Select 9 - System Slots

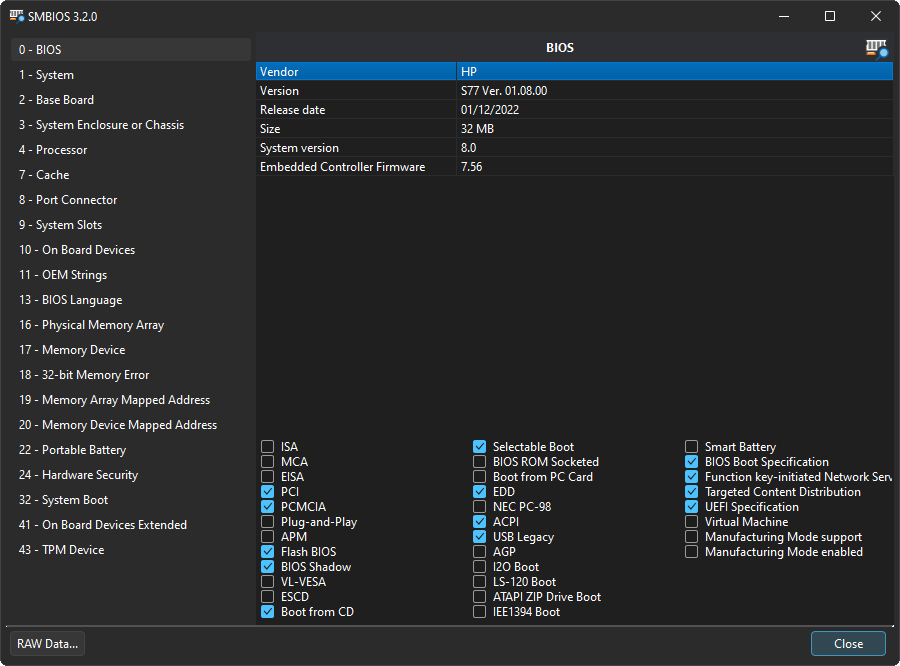[131, 225]
